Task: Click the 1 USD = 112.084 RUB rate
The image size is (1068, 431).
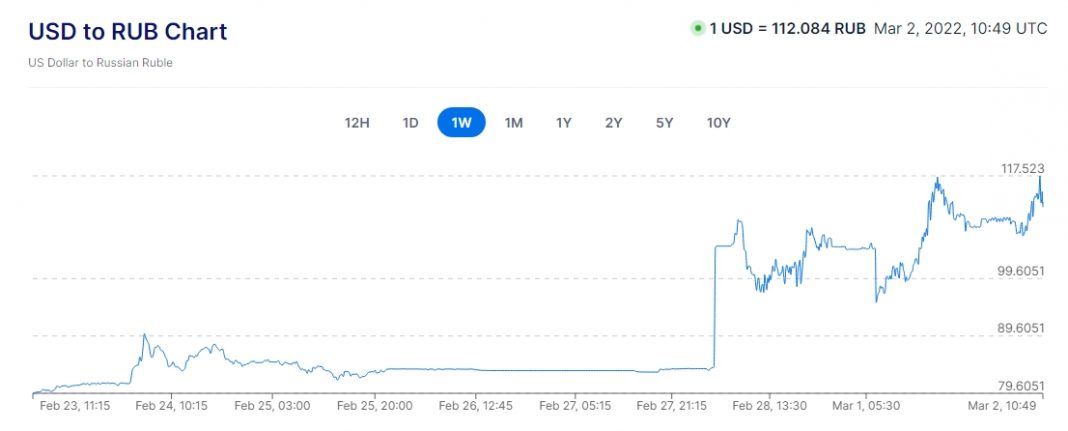Action: click(x=787, y=28)
